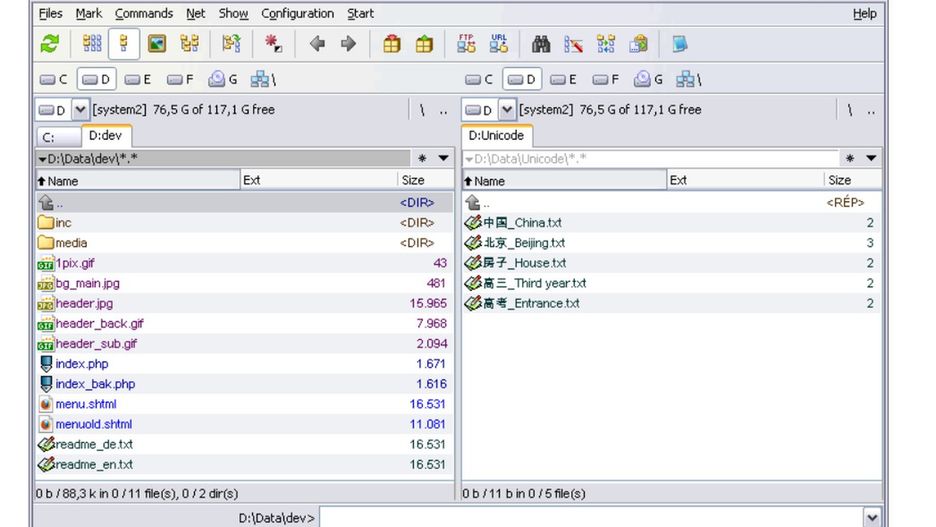Select drive C in left drive bar
The height and width of the screenshot is (527, 936).
click(54, 79)
